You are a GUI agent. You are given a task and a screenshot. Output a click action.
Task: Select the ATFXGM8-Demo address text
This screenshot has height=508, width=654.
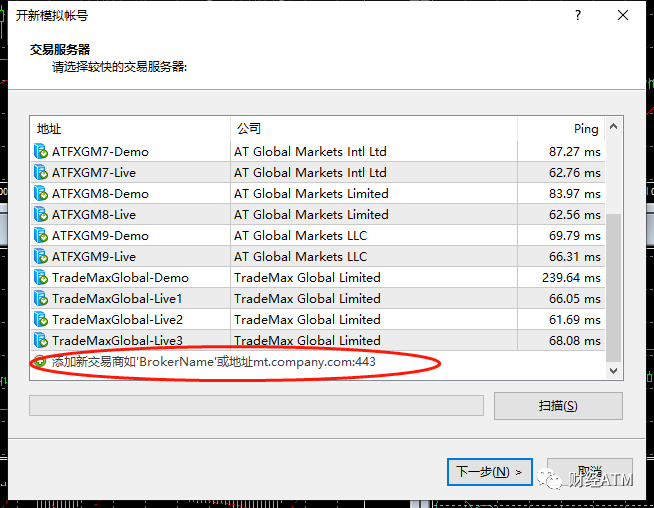tap(100, 194)
